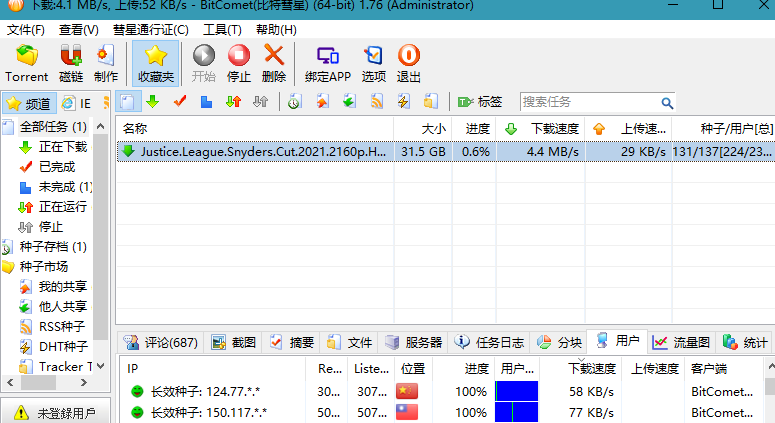Open the 文件(F) menu
Viewport: 775px width, 423px height.
point(25,30)
